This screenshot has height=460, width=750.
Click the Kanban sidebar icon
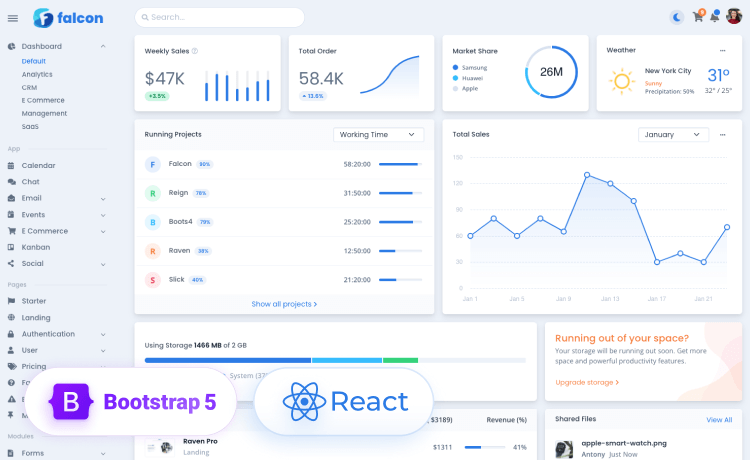(x=11, y=247)
